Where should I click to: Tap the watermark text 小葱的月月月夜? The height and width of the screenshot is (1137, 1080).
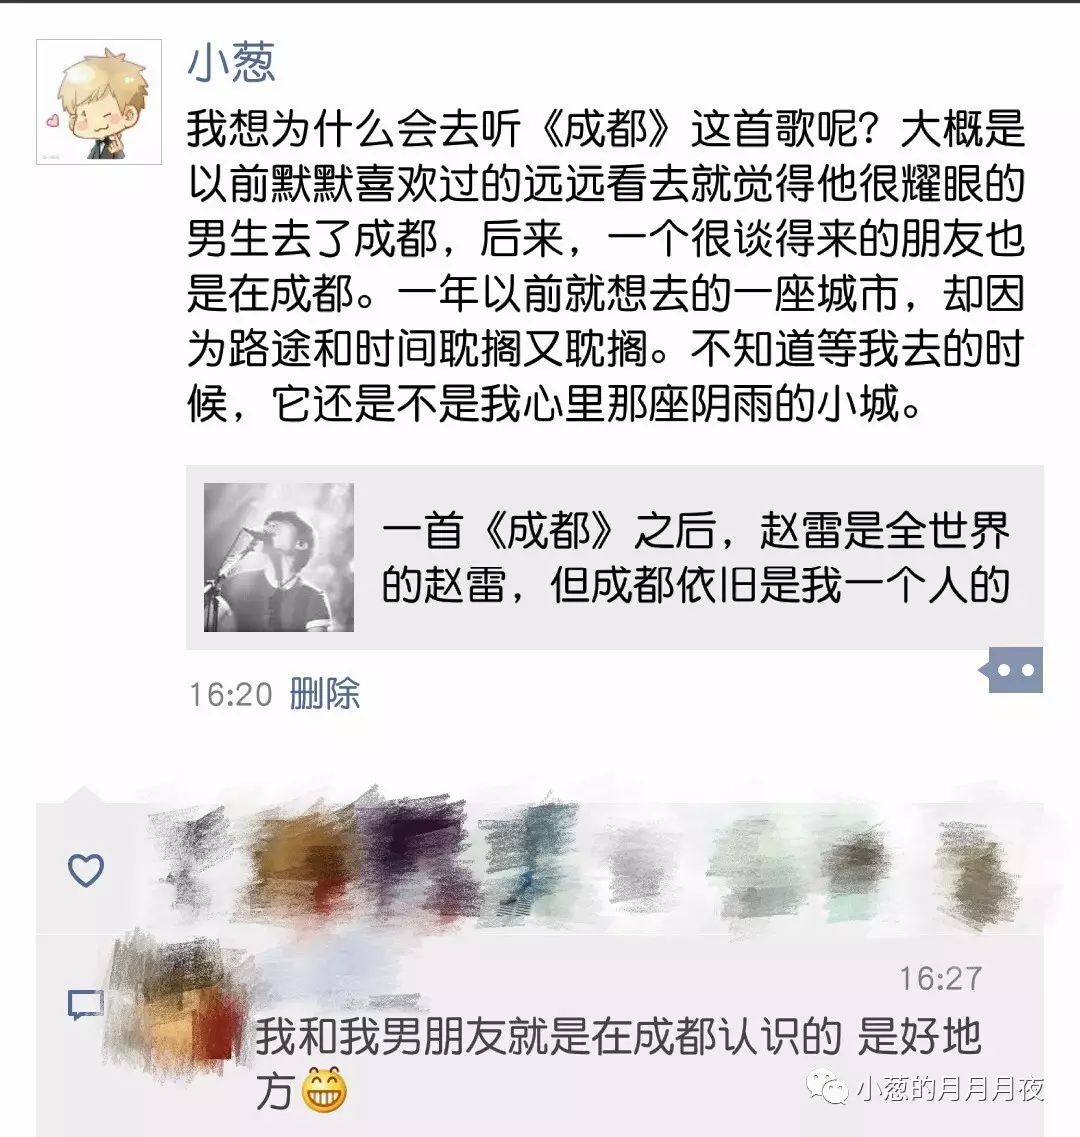(x=950, y=1088)
